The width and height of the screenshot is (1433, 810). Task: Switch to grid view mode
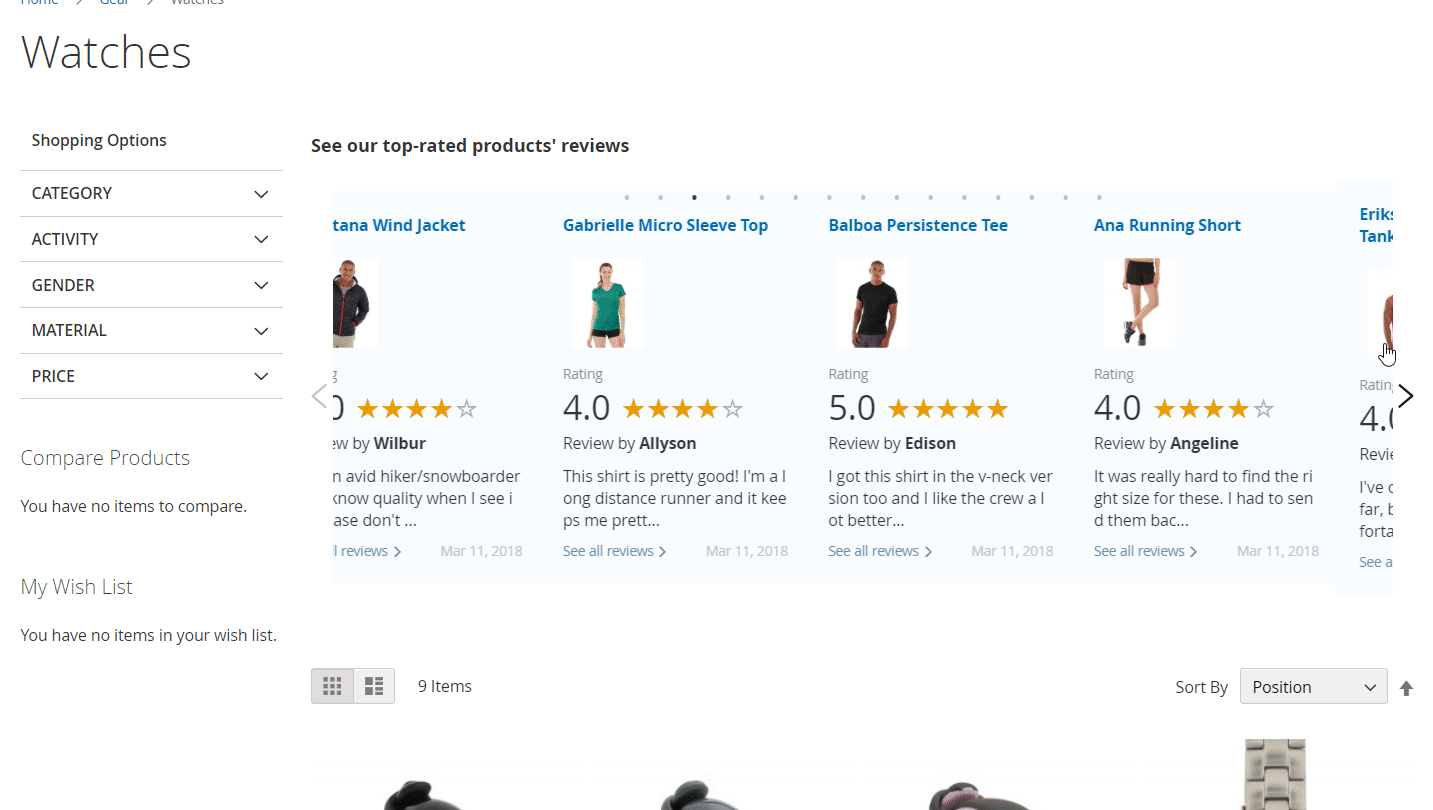pos(332,686)
